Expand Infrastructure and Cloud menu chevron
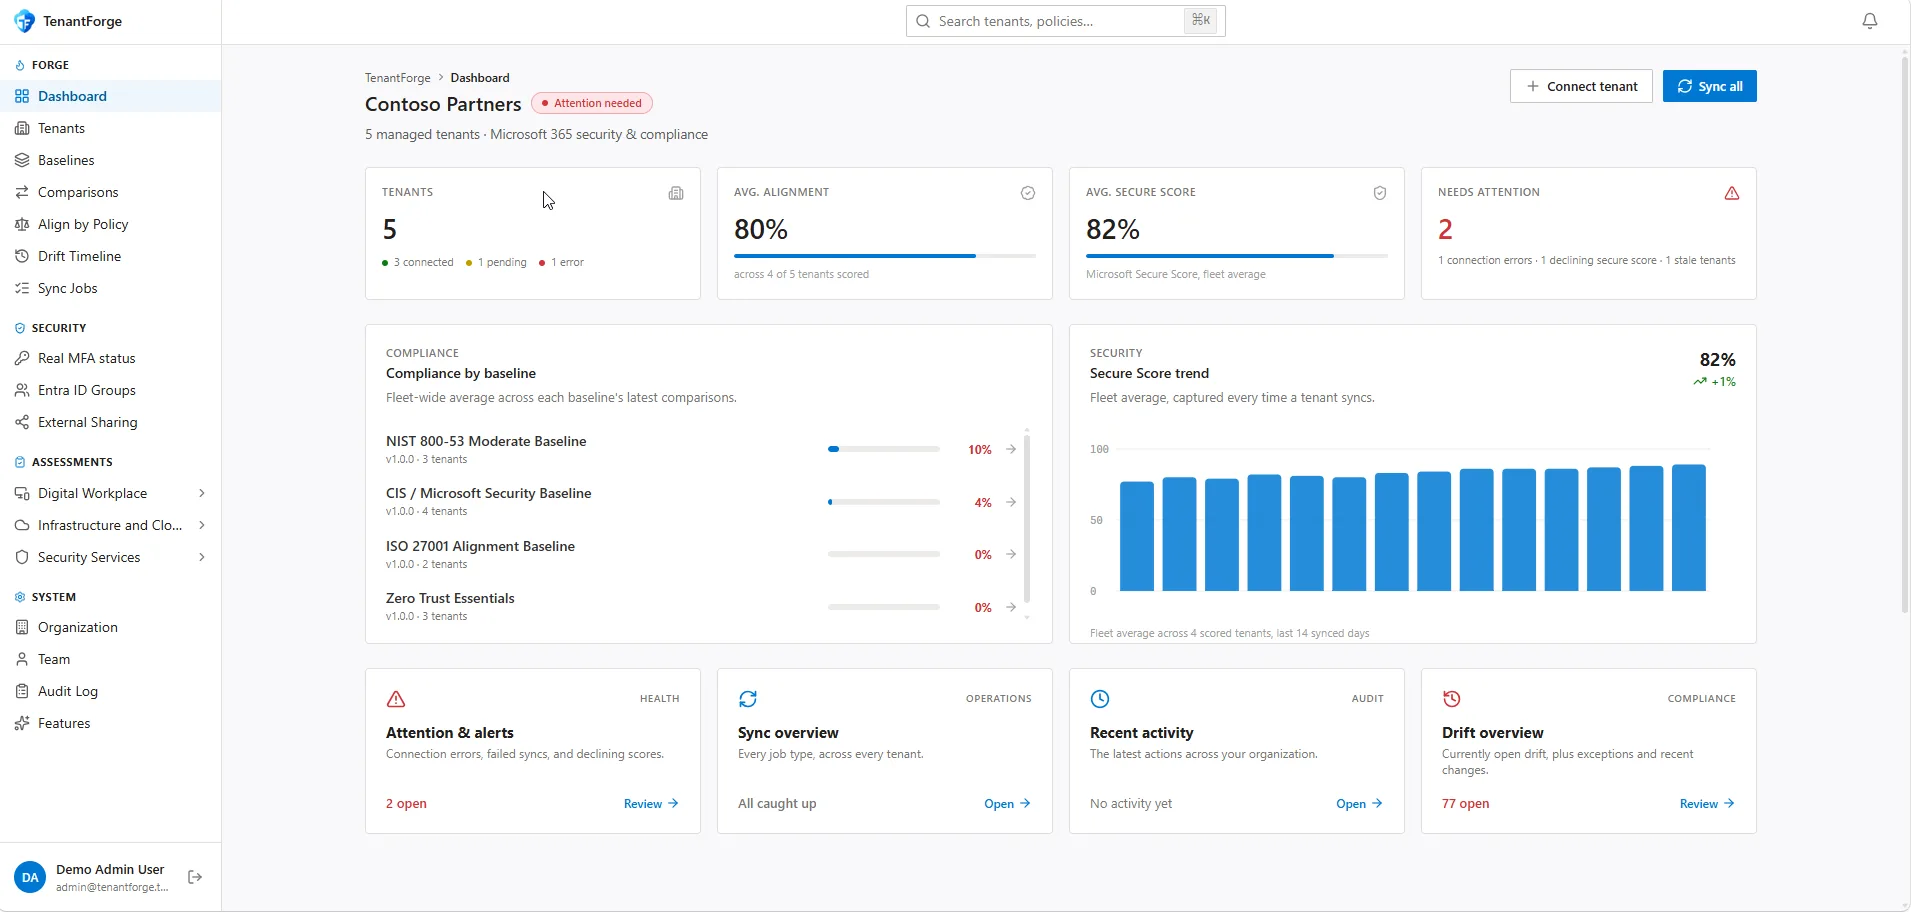Image resolution: width=1911 pixels, height=912 pixels. [202, 525]
